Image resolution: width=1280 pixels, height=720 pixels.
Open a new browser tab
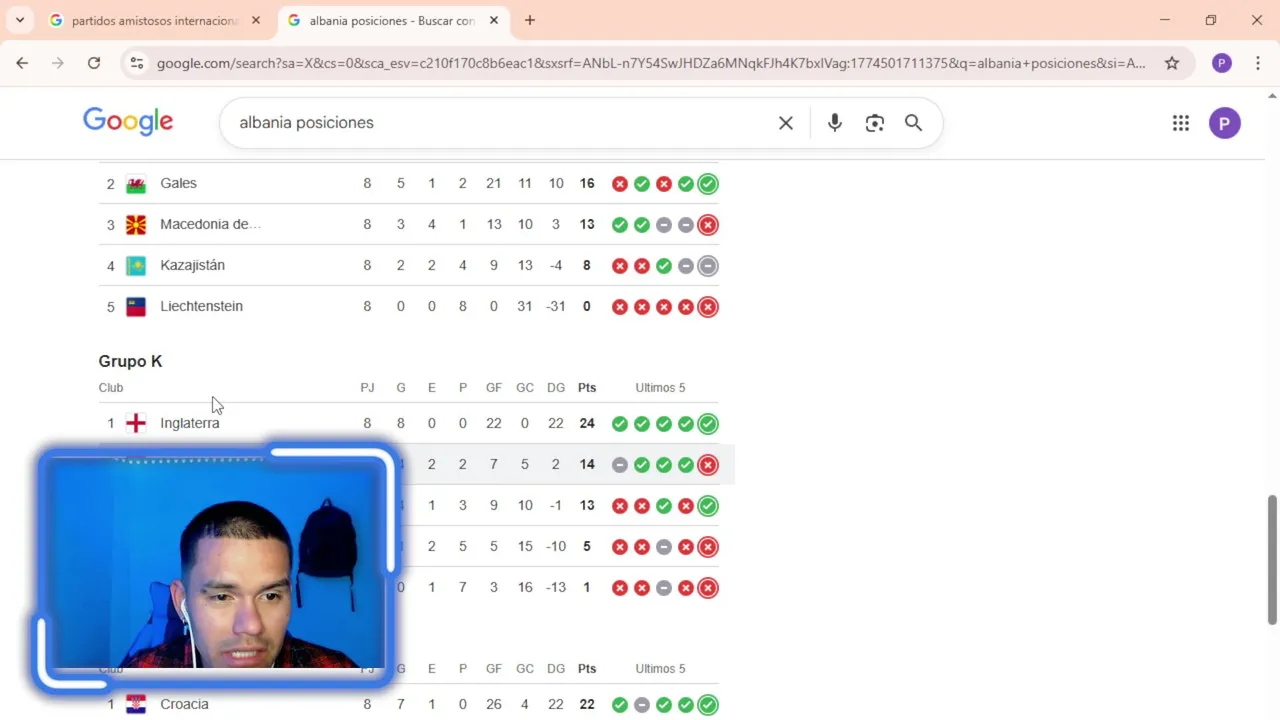tap(530, 20)
